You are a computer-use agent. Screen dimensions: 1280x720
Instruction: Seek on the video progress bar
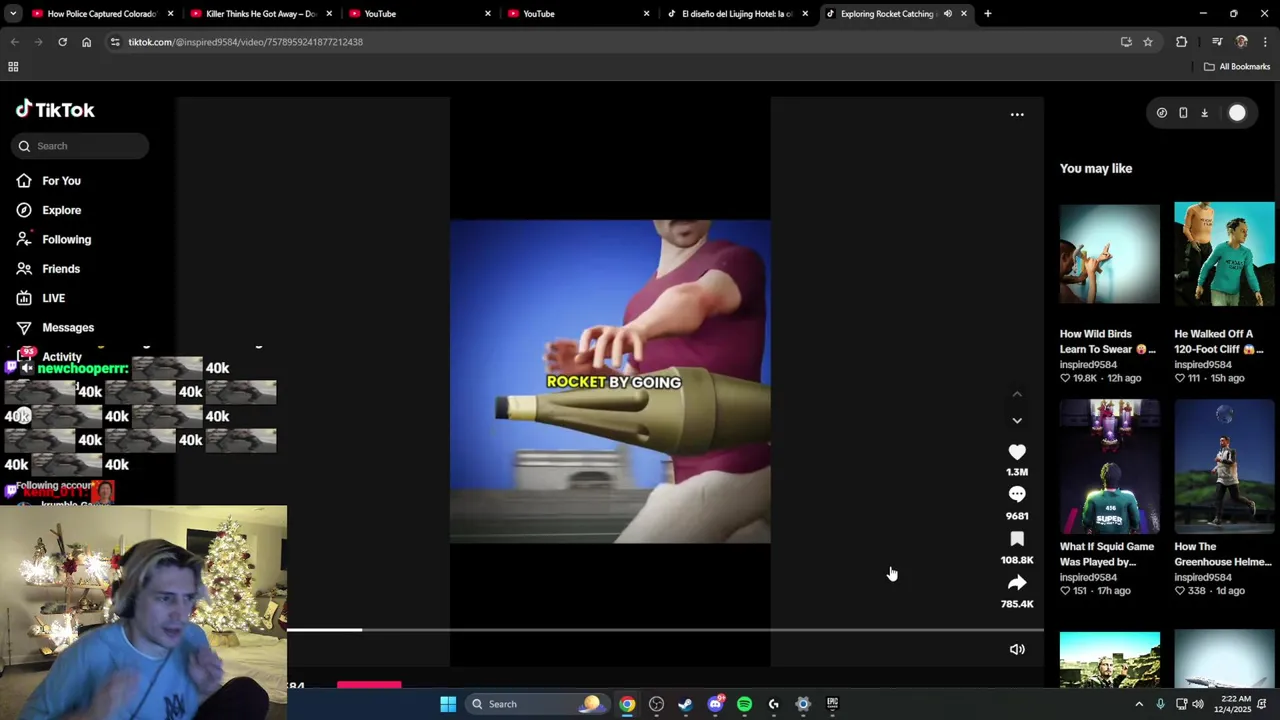pos(665,630)
